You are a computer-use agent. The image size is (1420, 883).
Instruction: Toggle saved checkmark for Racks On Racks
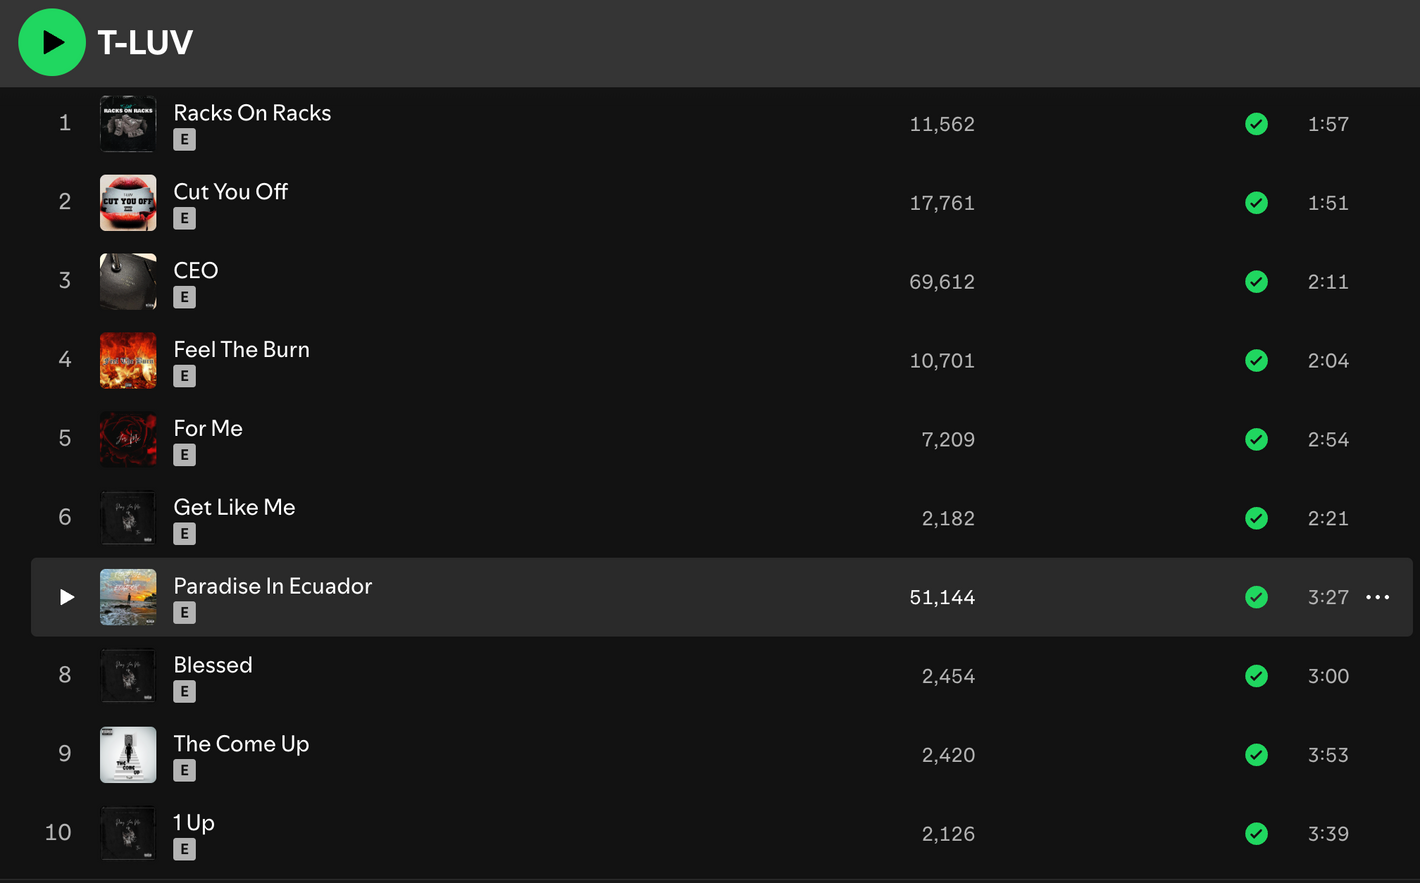(1256, 124)
